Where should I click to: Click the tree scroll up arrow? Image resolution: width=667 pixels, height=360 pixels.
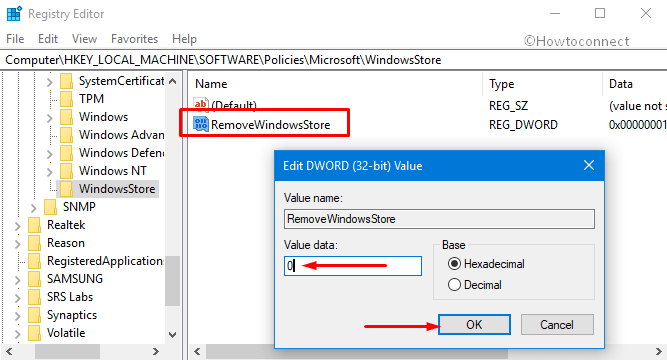coord(172,81)
